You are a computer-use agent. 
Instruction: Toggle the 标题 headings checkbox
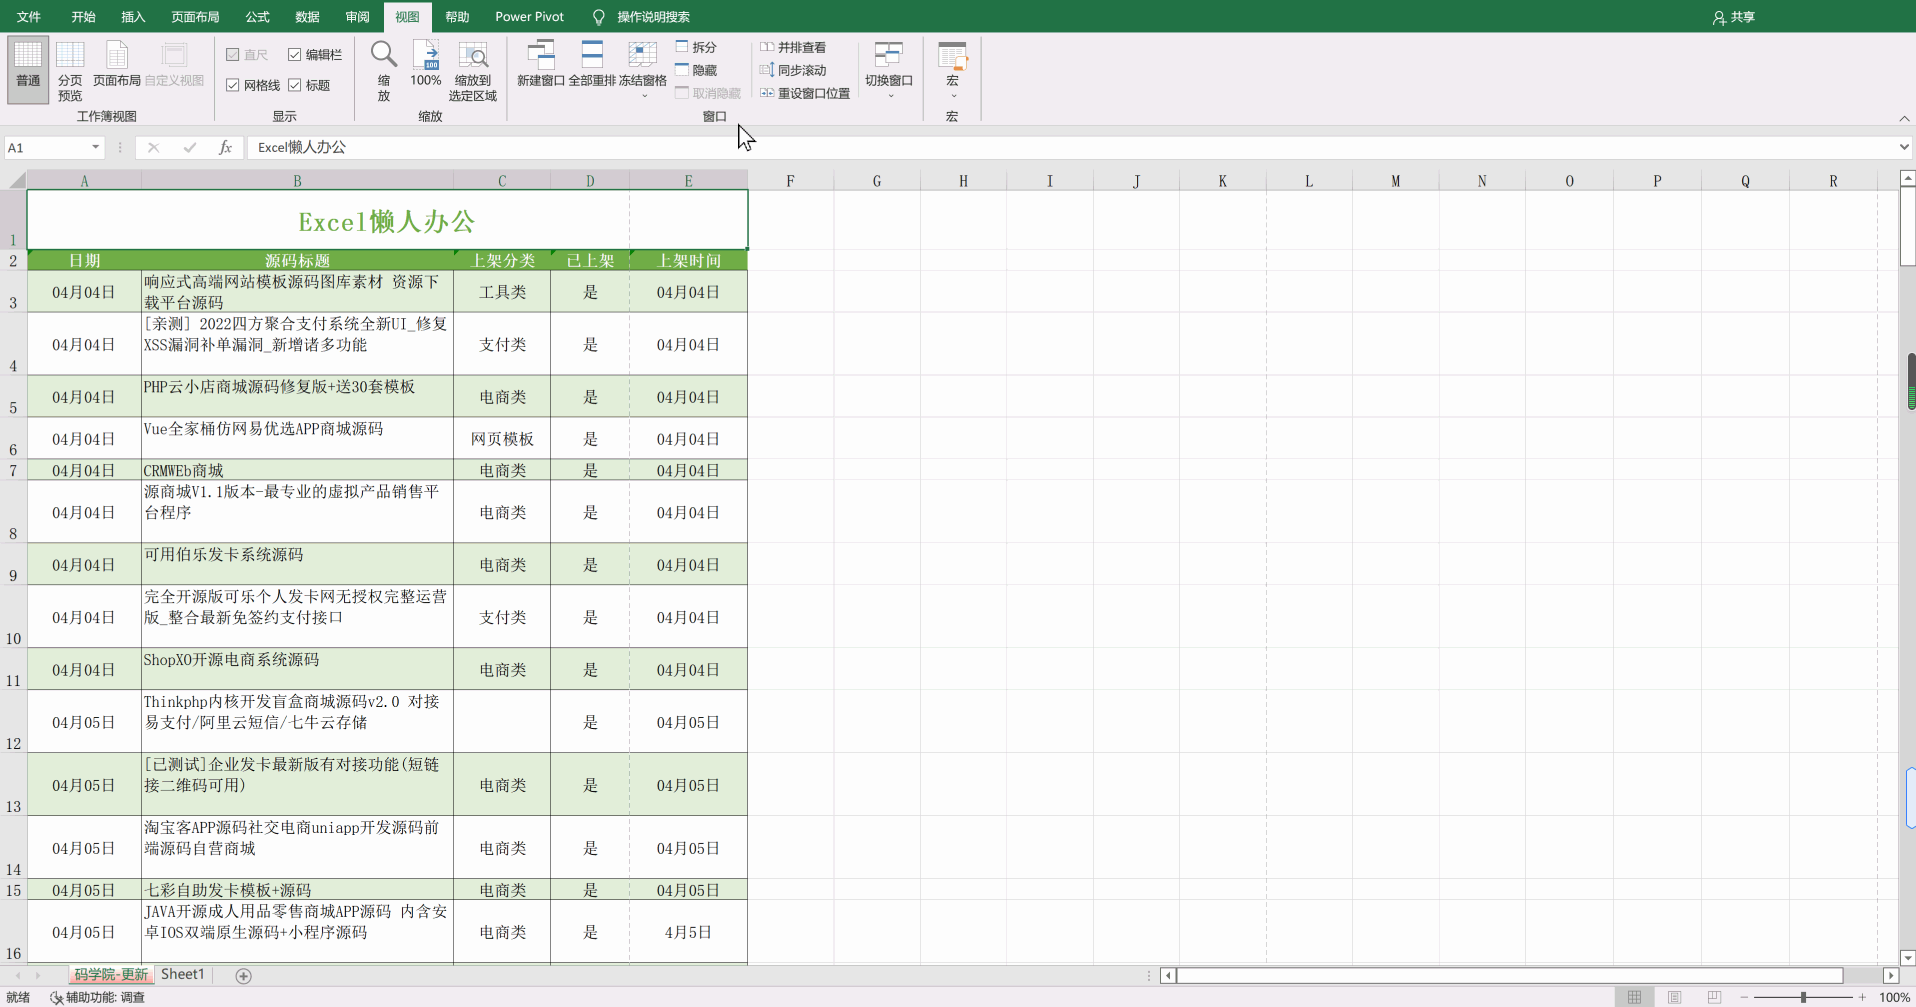[x=309, y=85]
